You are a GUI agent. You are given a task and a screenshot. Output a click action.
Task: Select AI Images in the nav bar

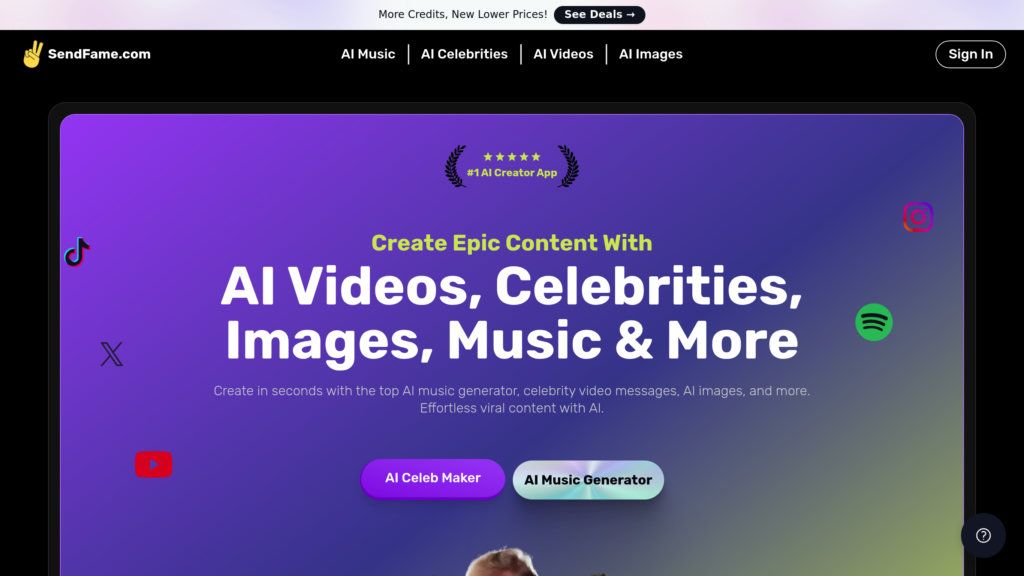650,54
